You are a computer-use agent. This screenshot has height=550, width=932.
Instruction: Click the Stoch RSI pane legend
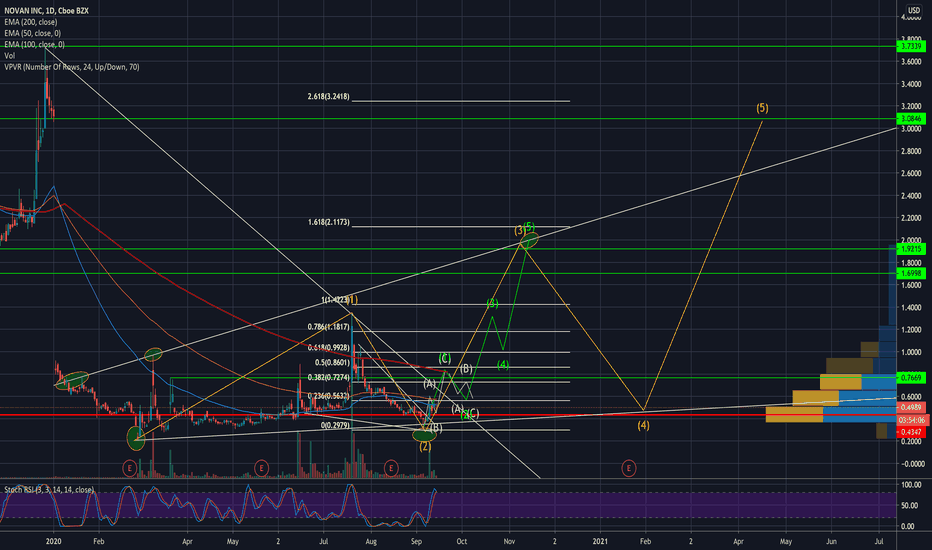(49, 490)
